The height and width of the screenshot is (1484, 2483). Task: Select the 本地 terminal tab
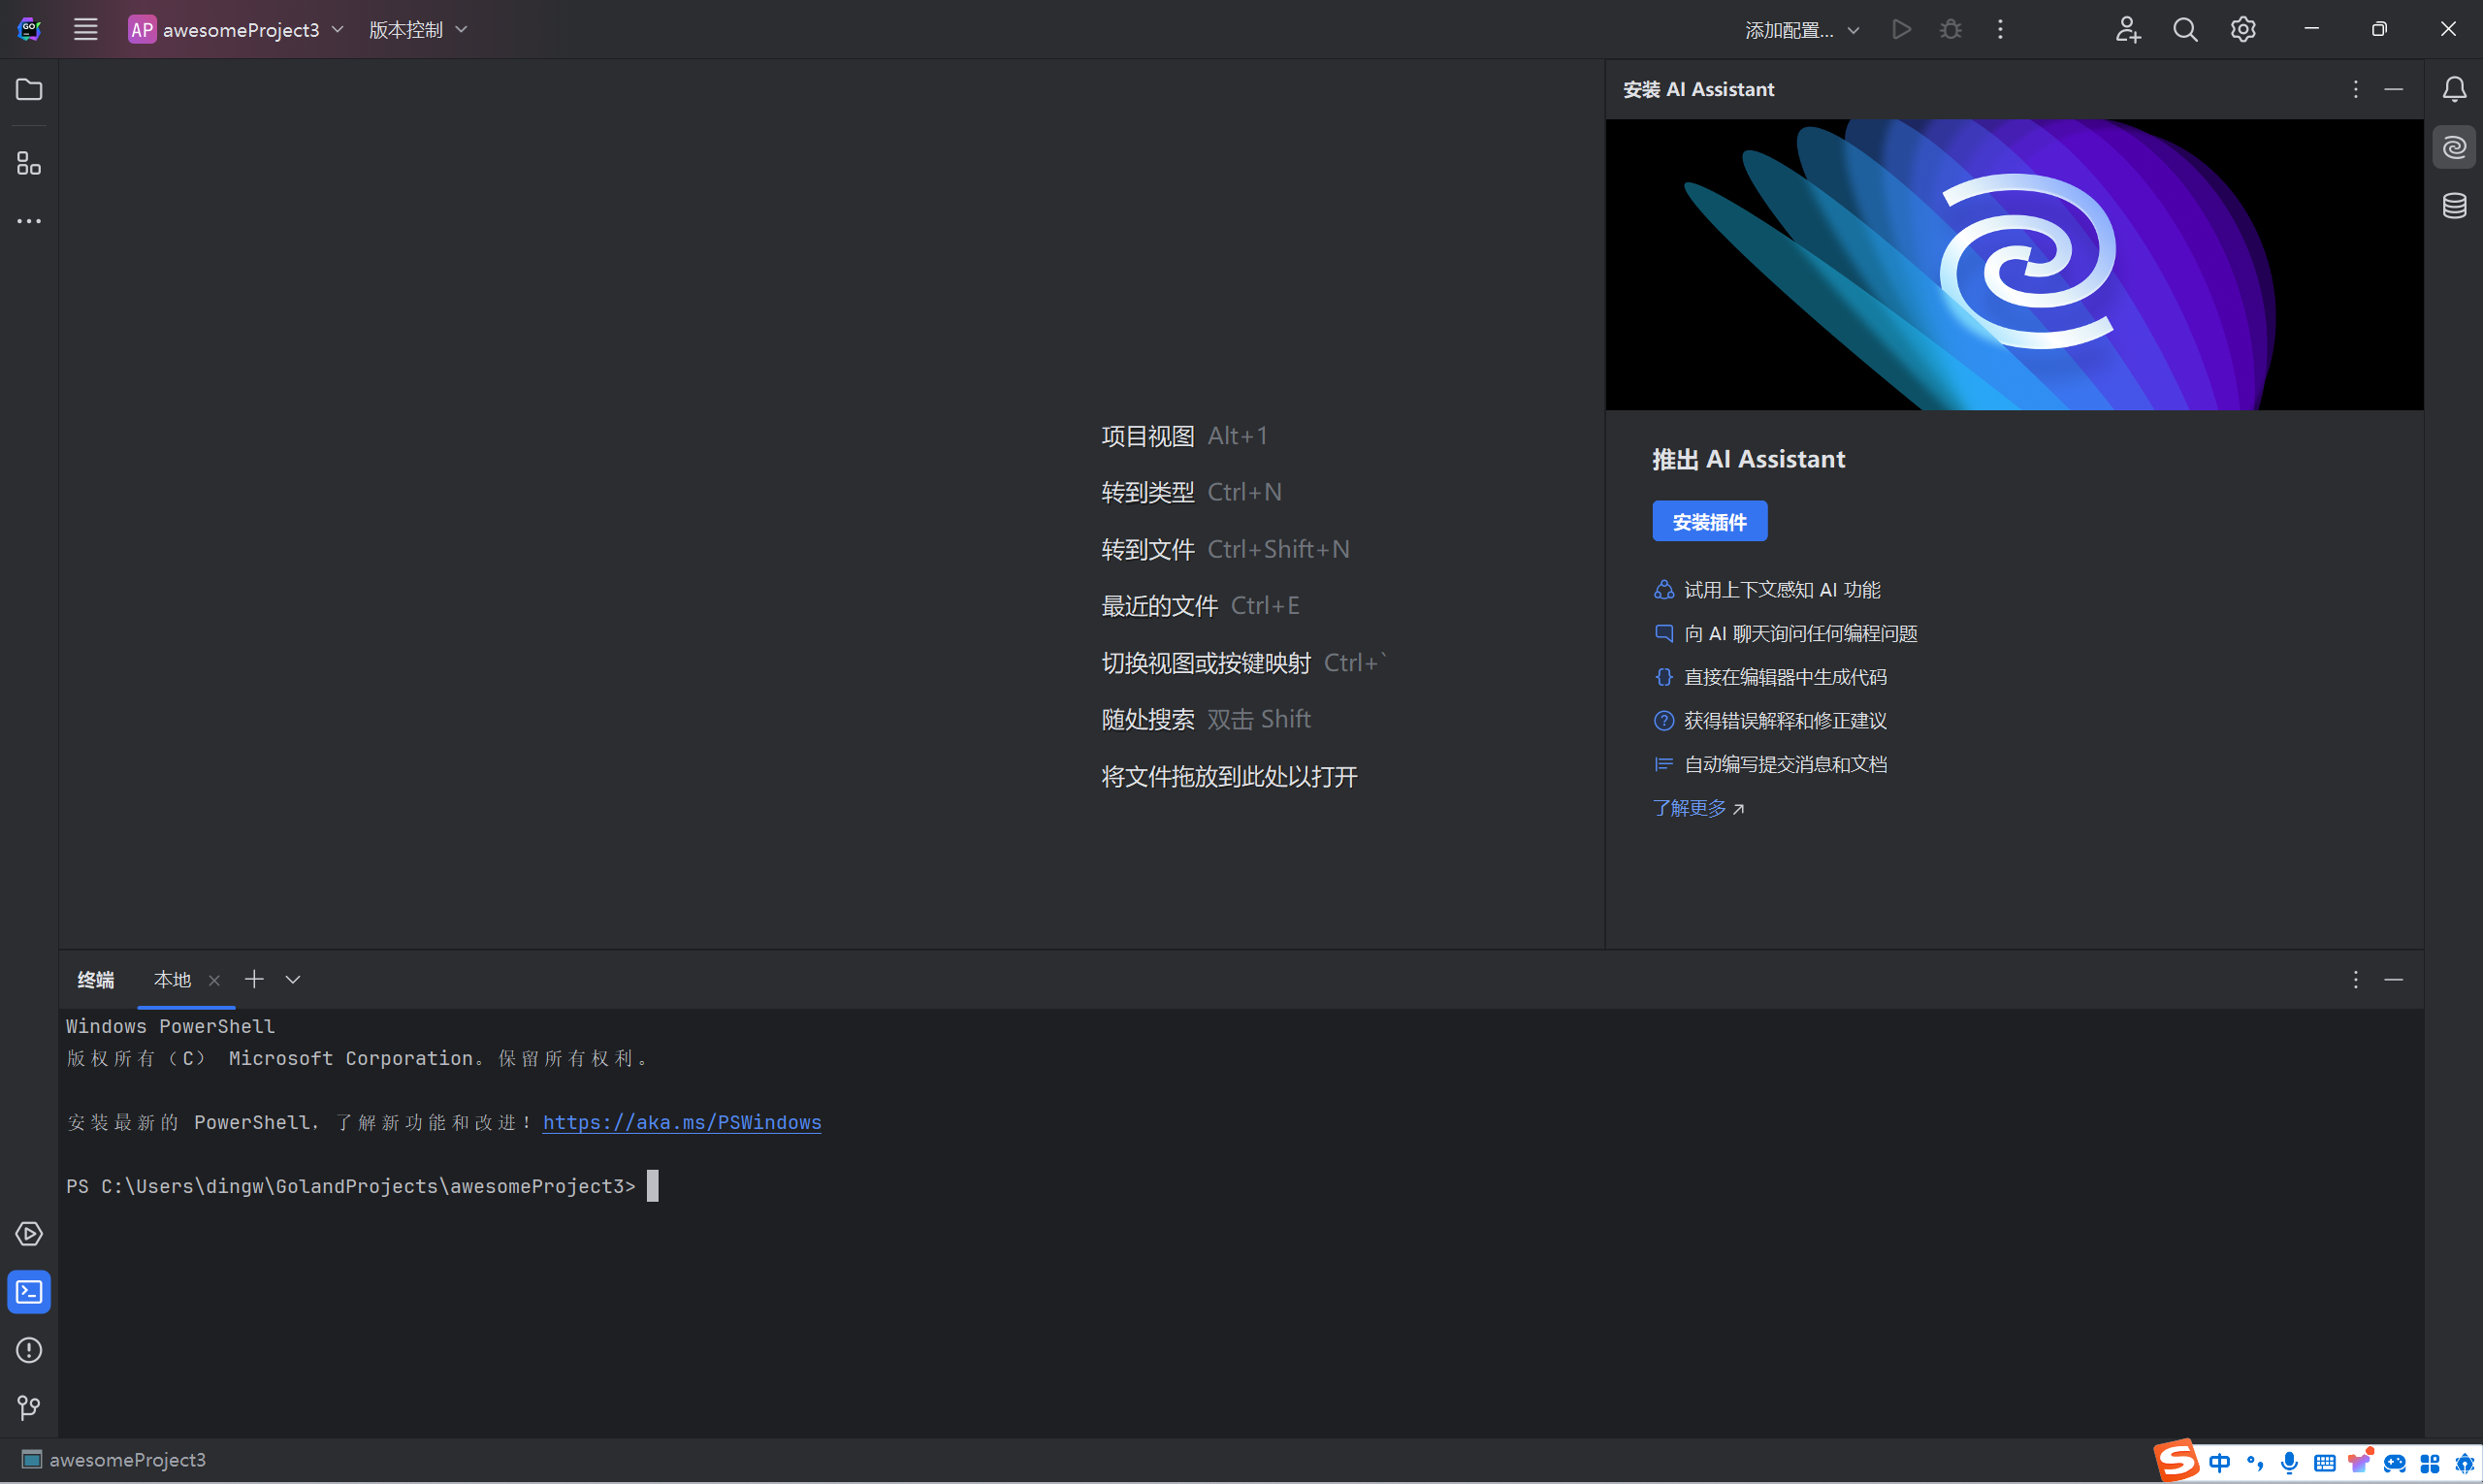coord(172,980)
